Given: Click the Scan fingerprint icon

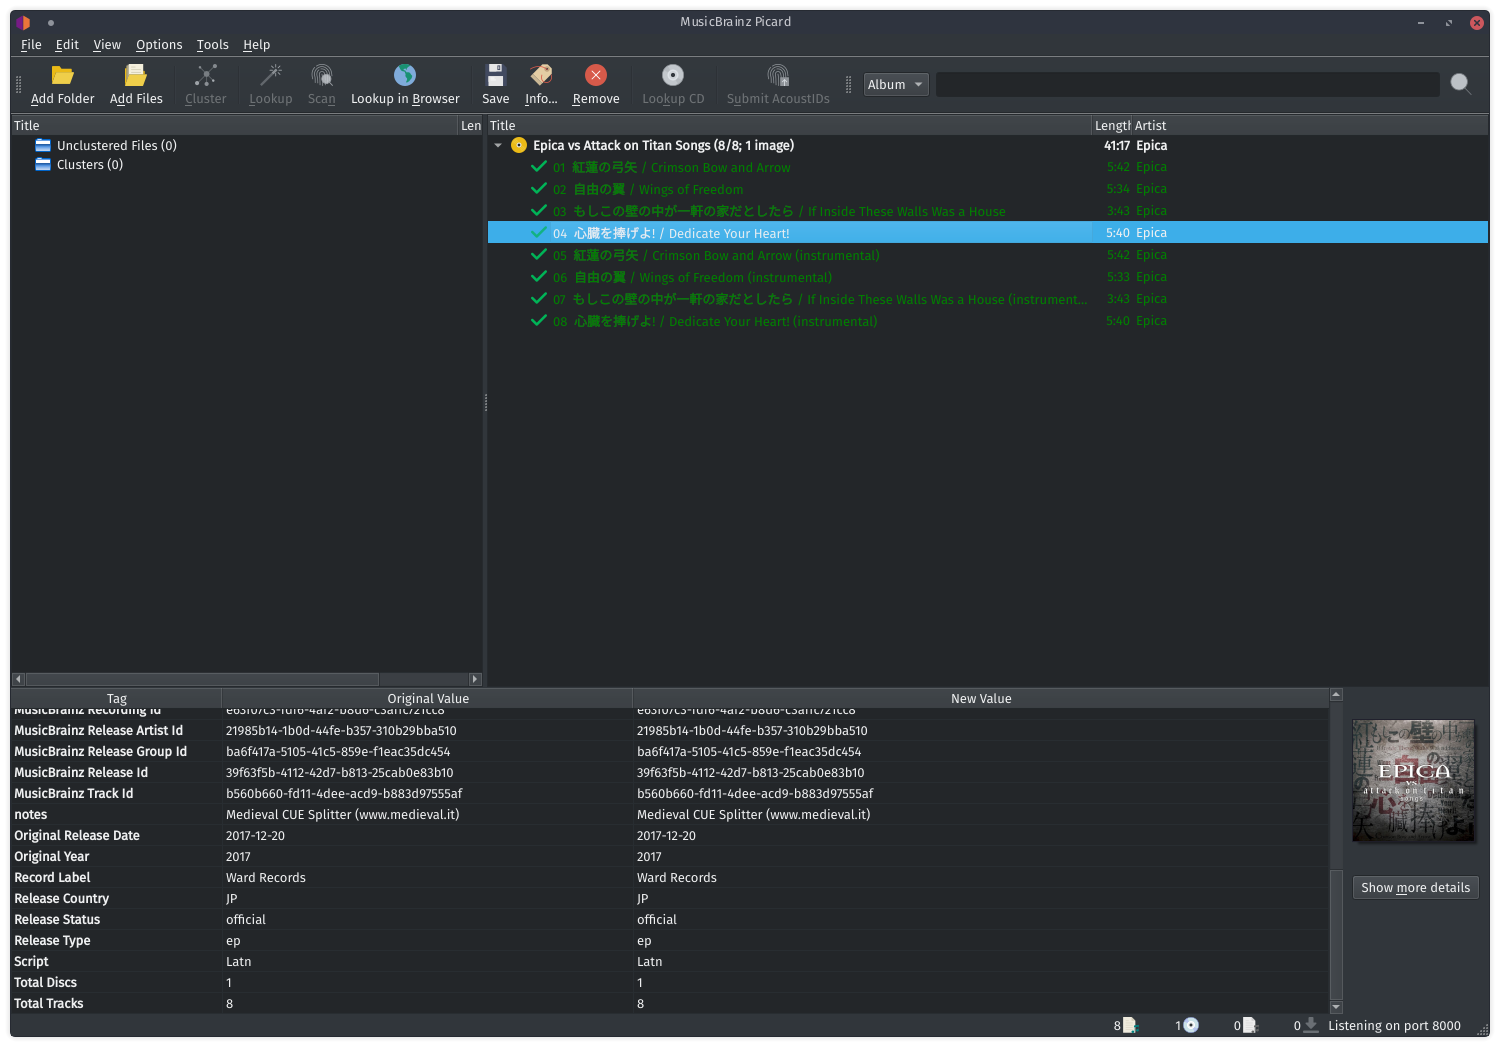Looking at the screenshot, I should click(322, 75).
